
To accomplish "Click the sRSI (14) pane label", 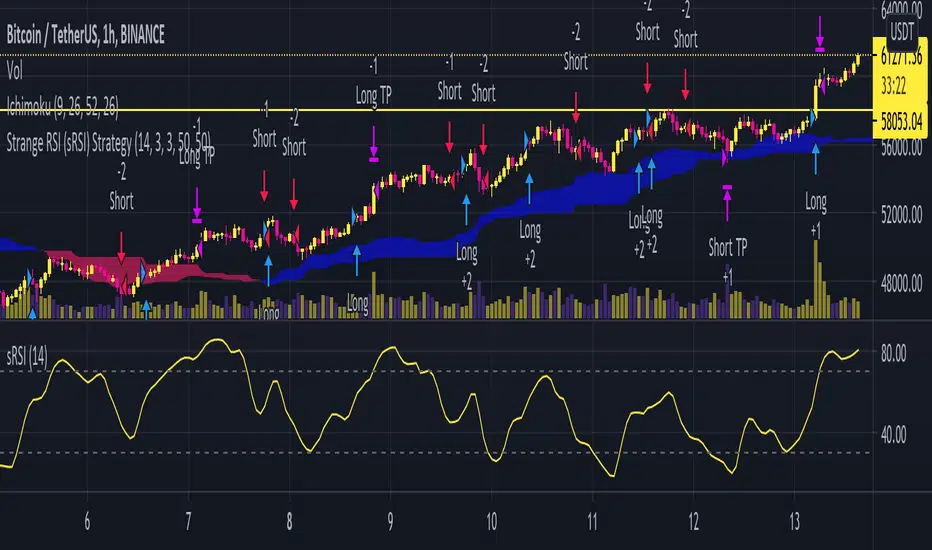I will pos(27,357).
